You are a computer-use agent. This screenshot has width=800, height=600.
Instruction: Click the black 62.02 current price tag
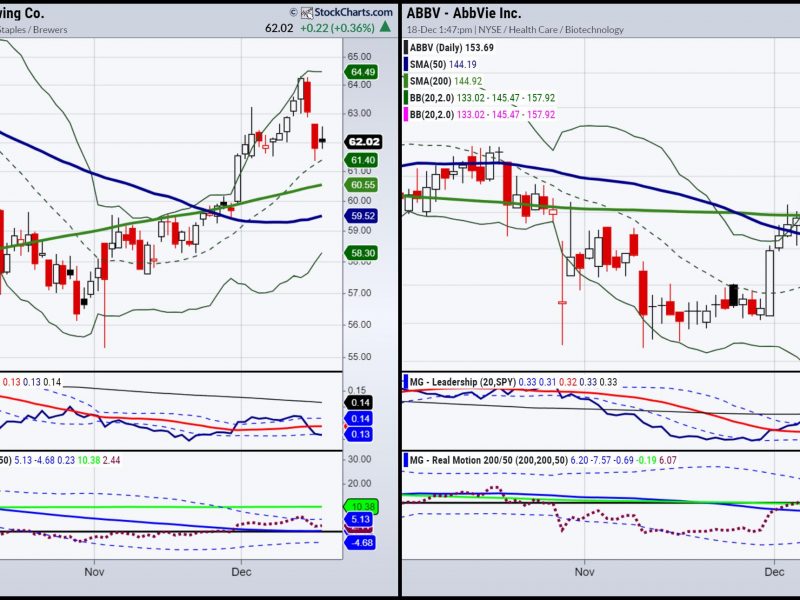coord(363,142)
